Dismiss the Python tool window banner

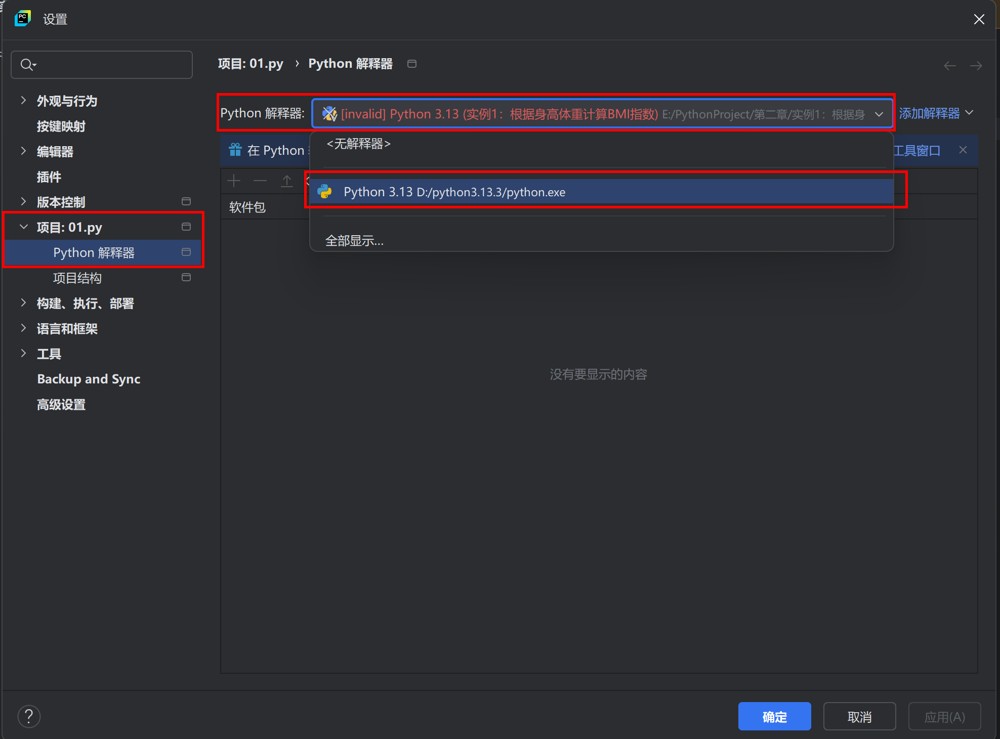pyautogui.click(x=963, y=150)
